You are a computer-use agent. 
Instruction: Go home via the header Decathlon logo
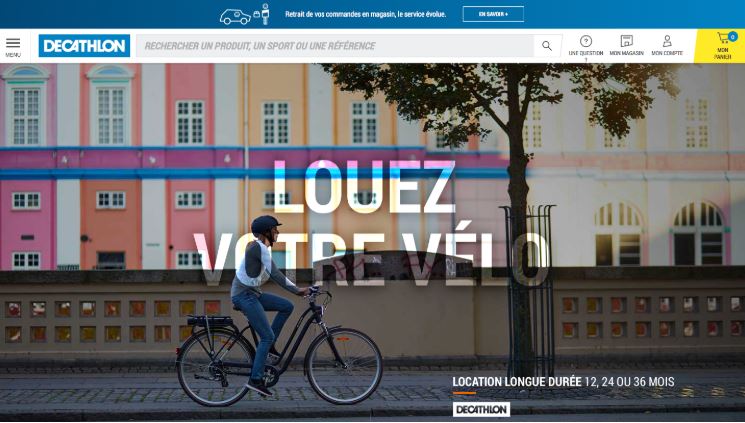pyautogui.click(x=84, y=46)
